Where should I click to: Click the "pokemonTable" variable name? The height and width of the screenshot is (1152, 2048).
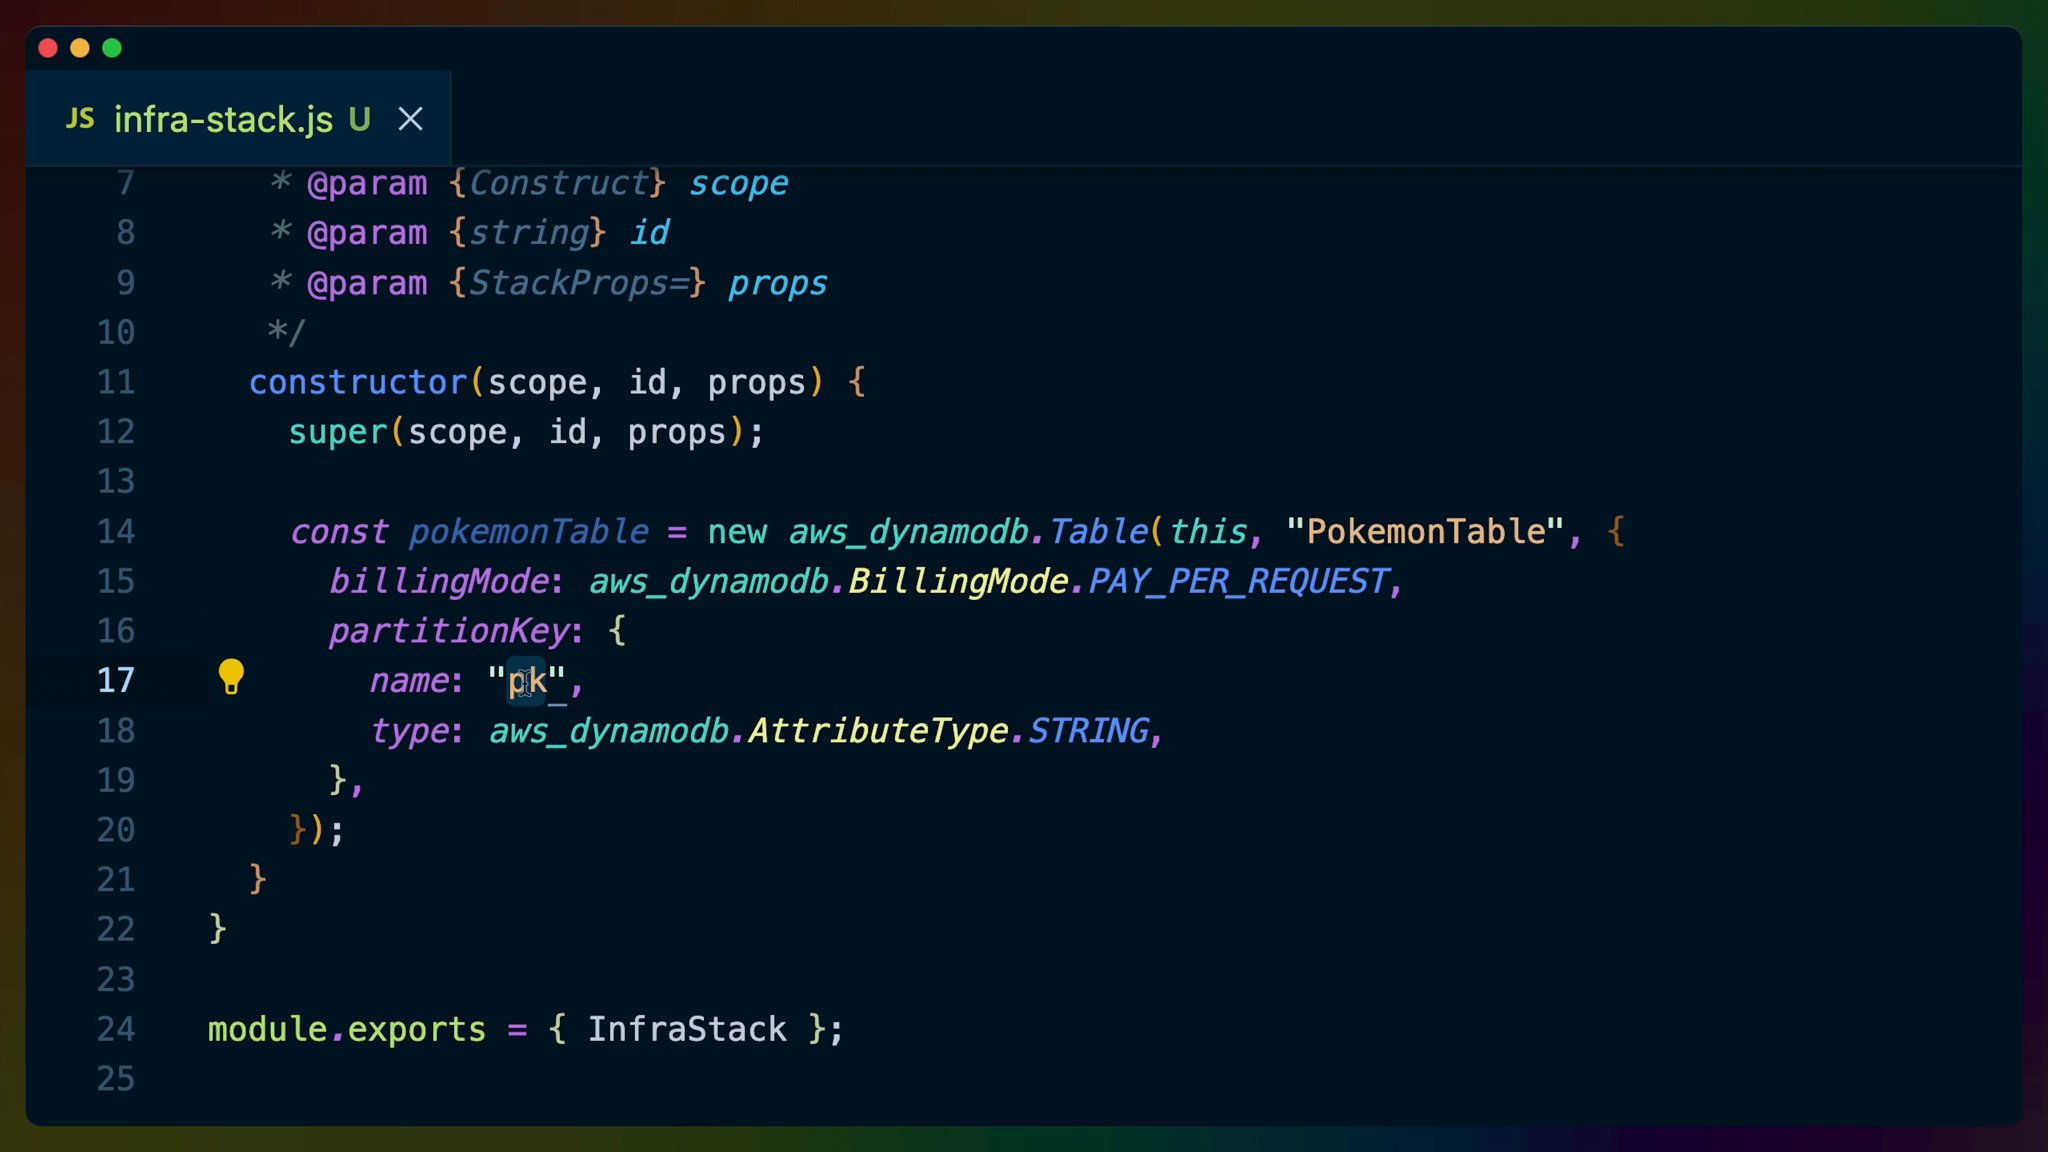[x=529, y=532]
